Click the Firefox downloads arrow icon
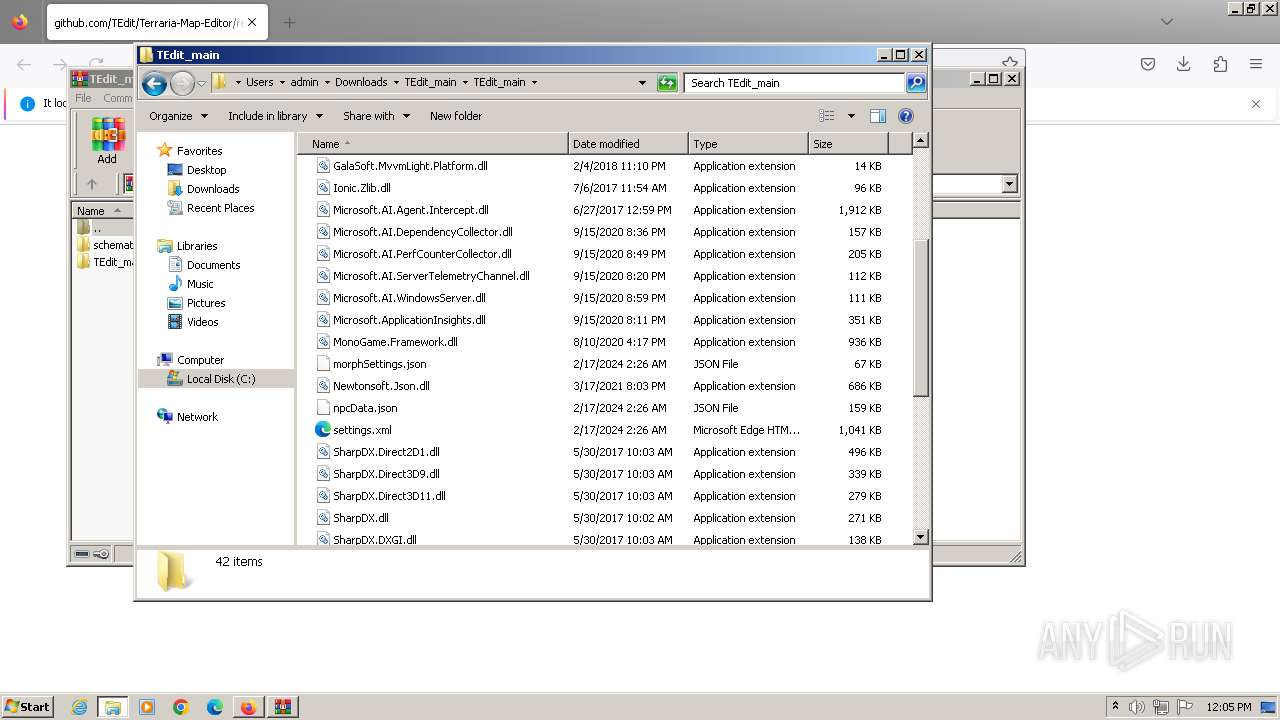This screenshot has width=1280, height=720. click(x=1184, y=64)
